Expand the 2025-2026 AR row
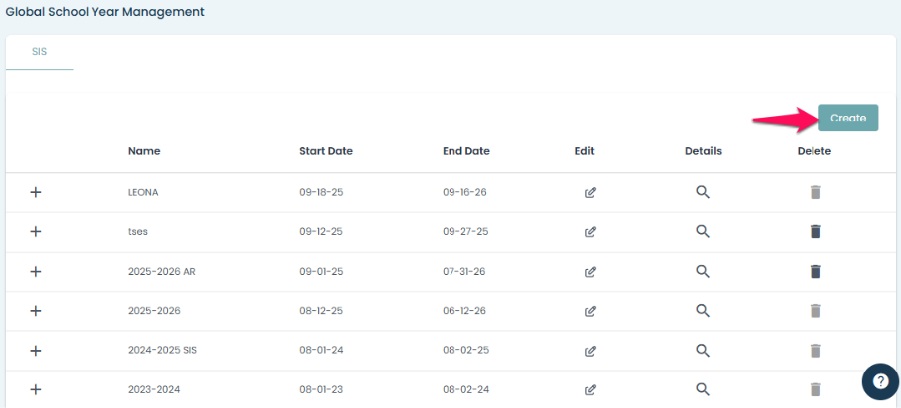901x408 pixels. (36, 271)
